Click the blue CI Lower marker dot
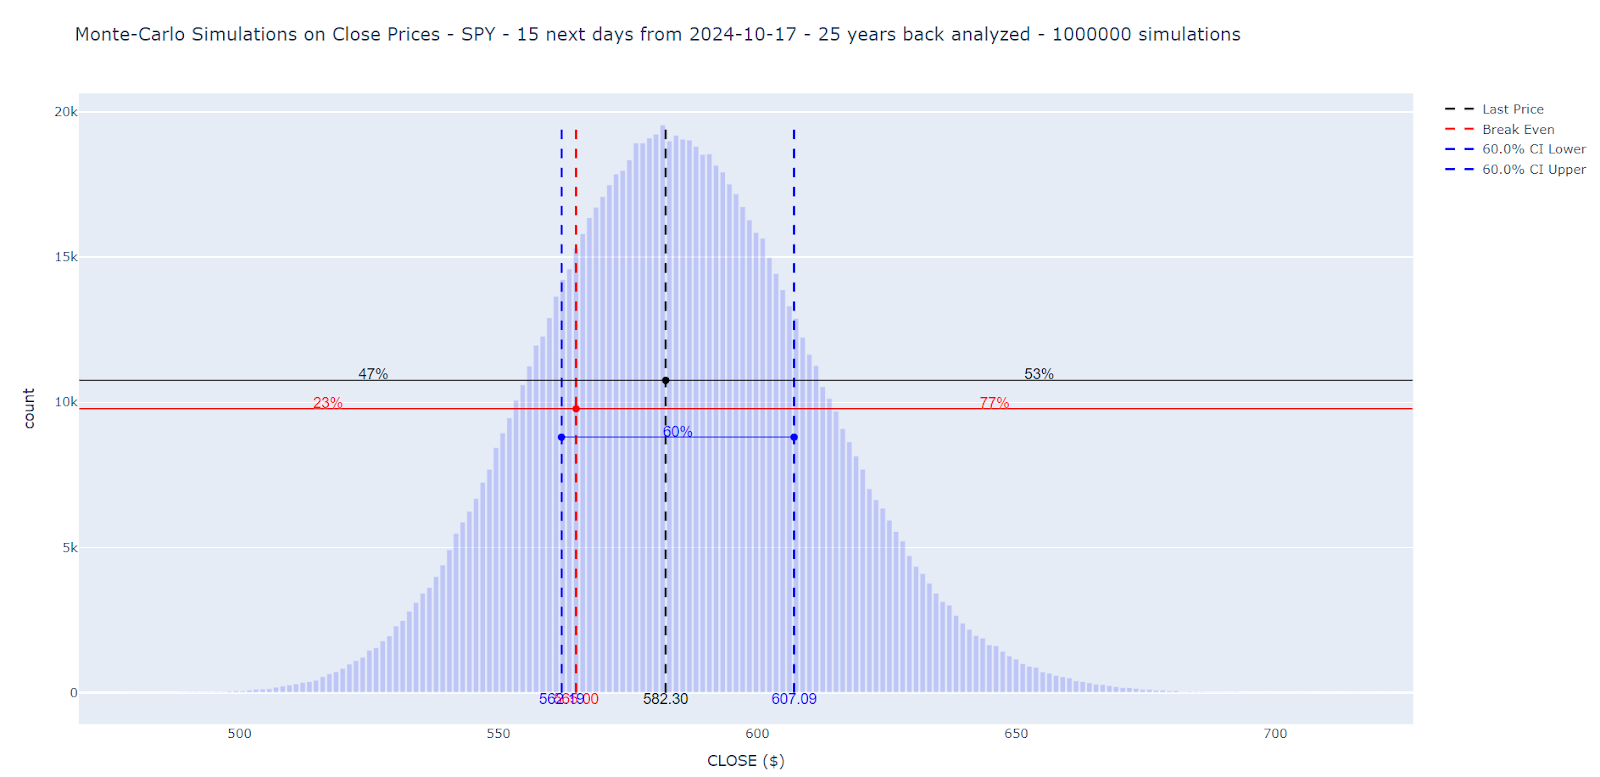The height and width of the screenshot is (777, 1600). coord(561,437)
